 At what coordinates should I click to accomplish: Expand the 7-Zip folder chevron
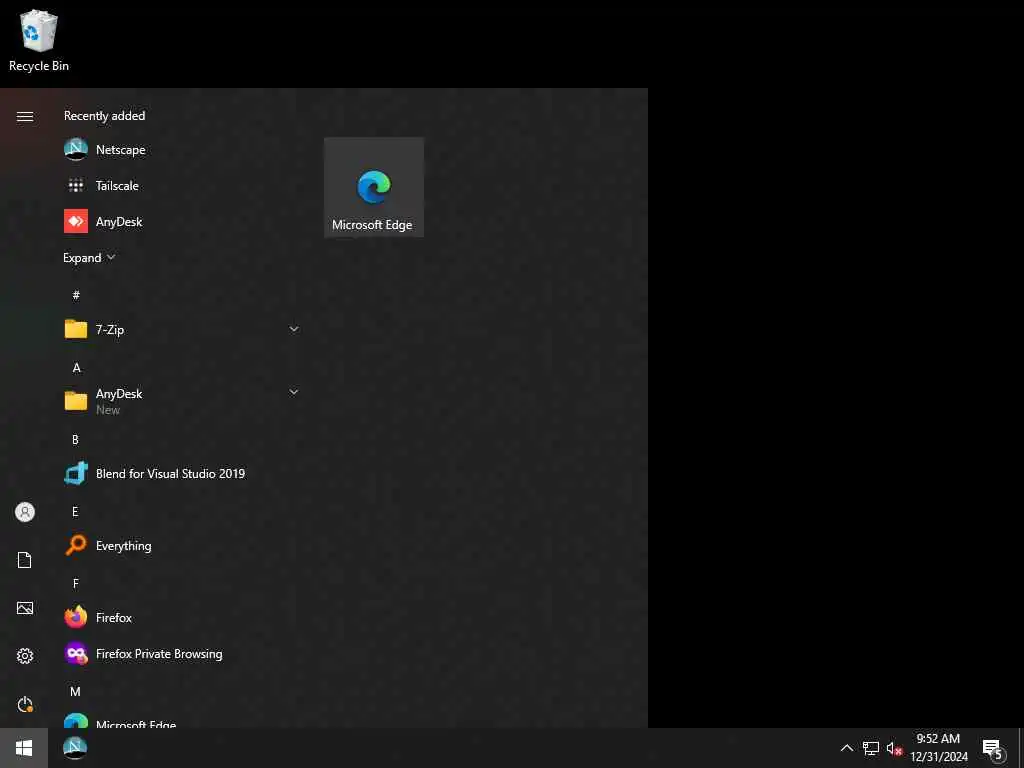(294, 329)
